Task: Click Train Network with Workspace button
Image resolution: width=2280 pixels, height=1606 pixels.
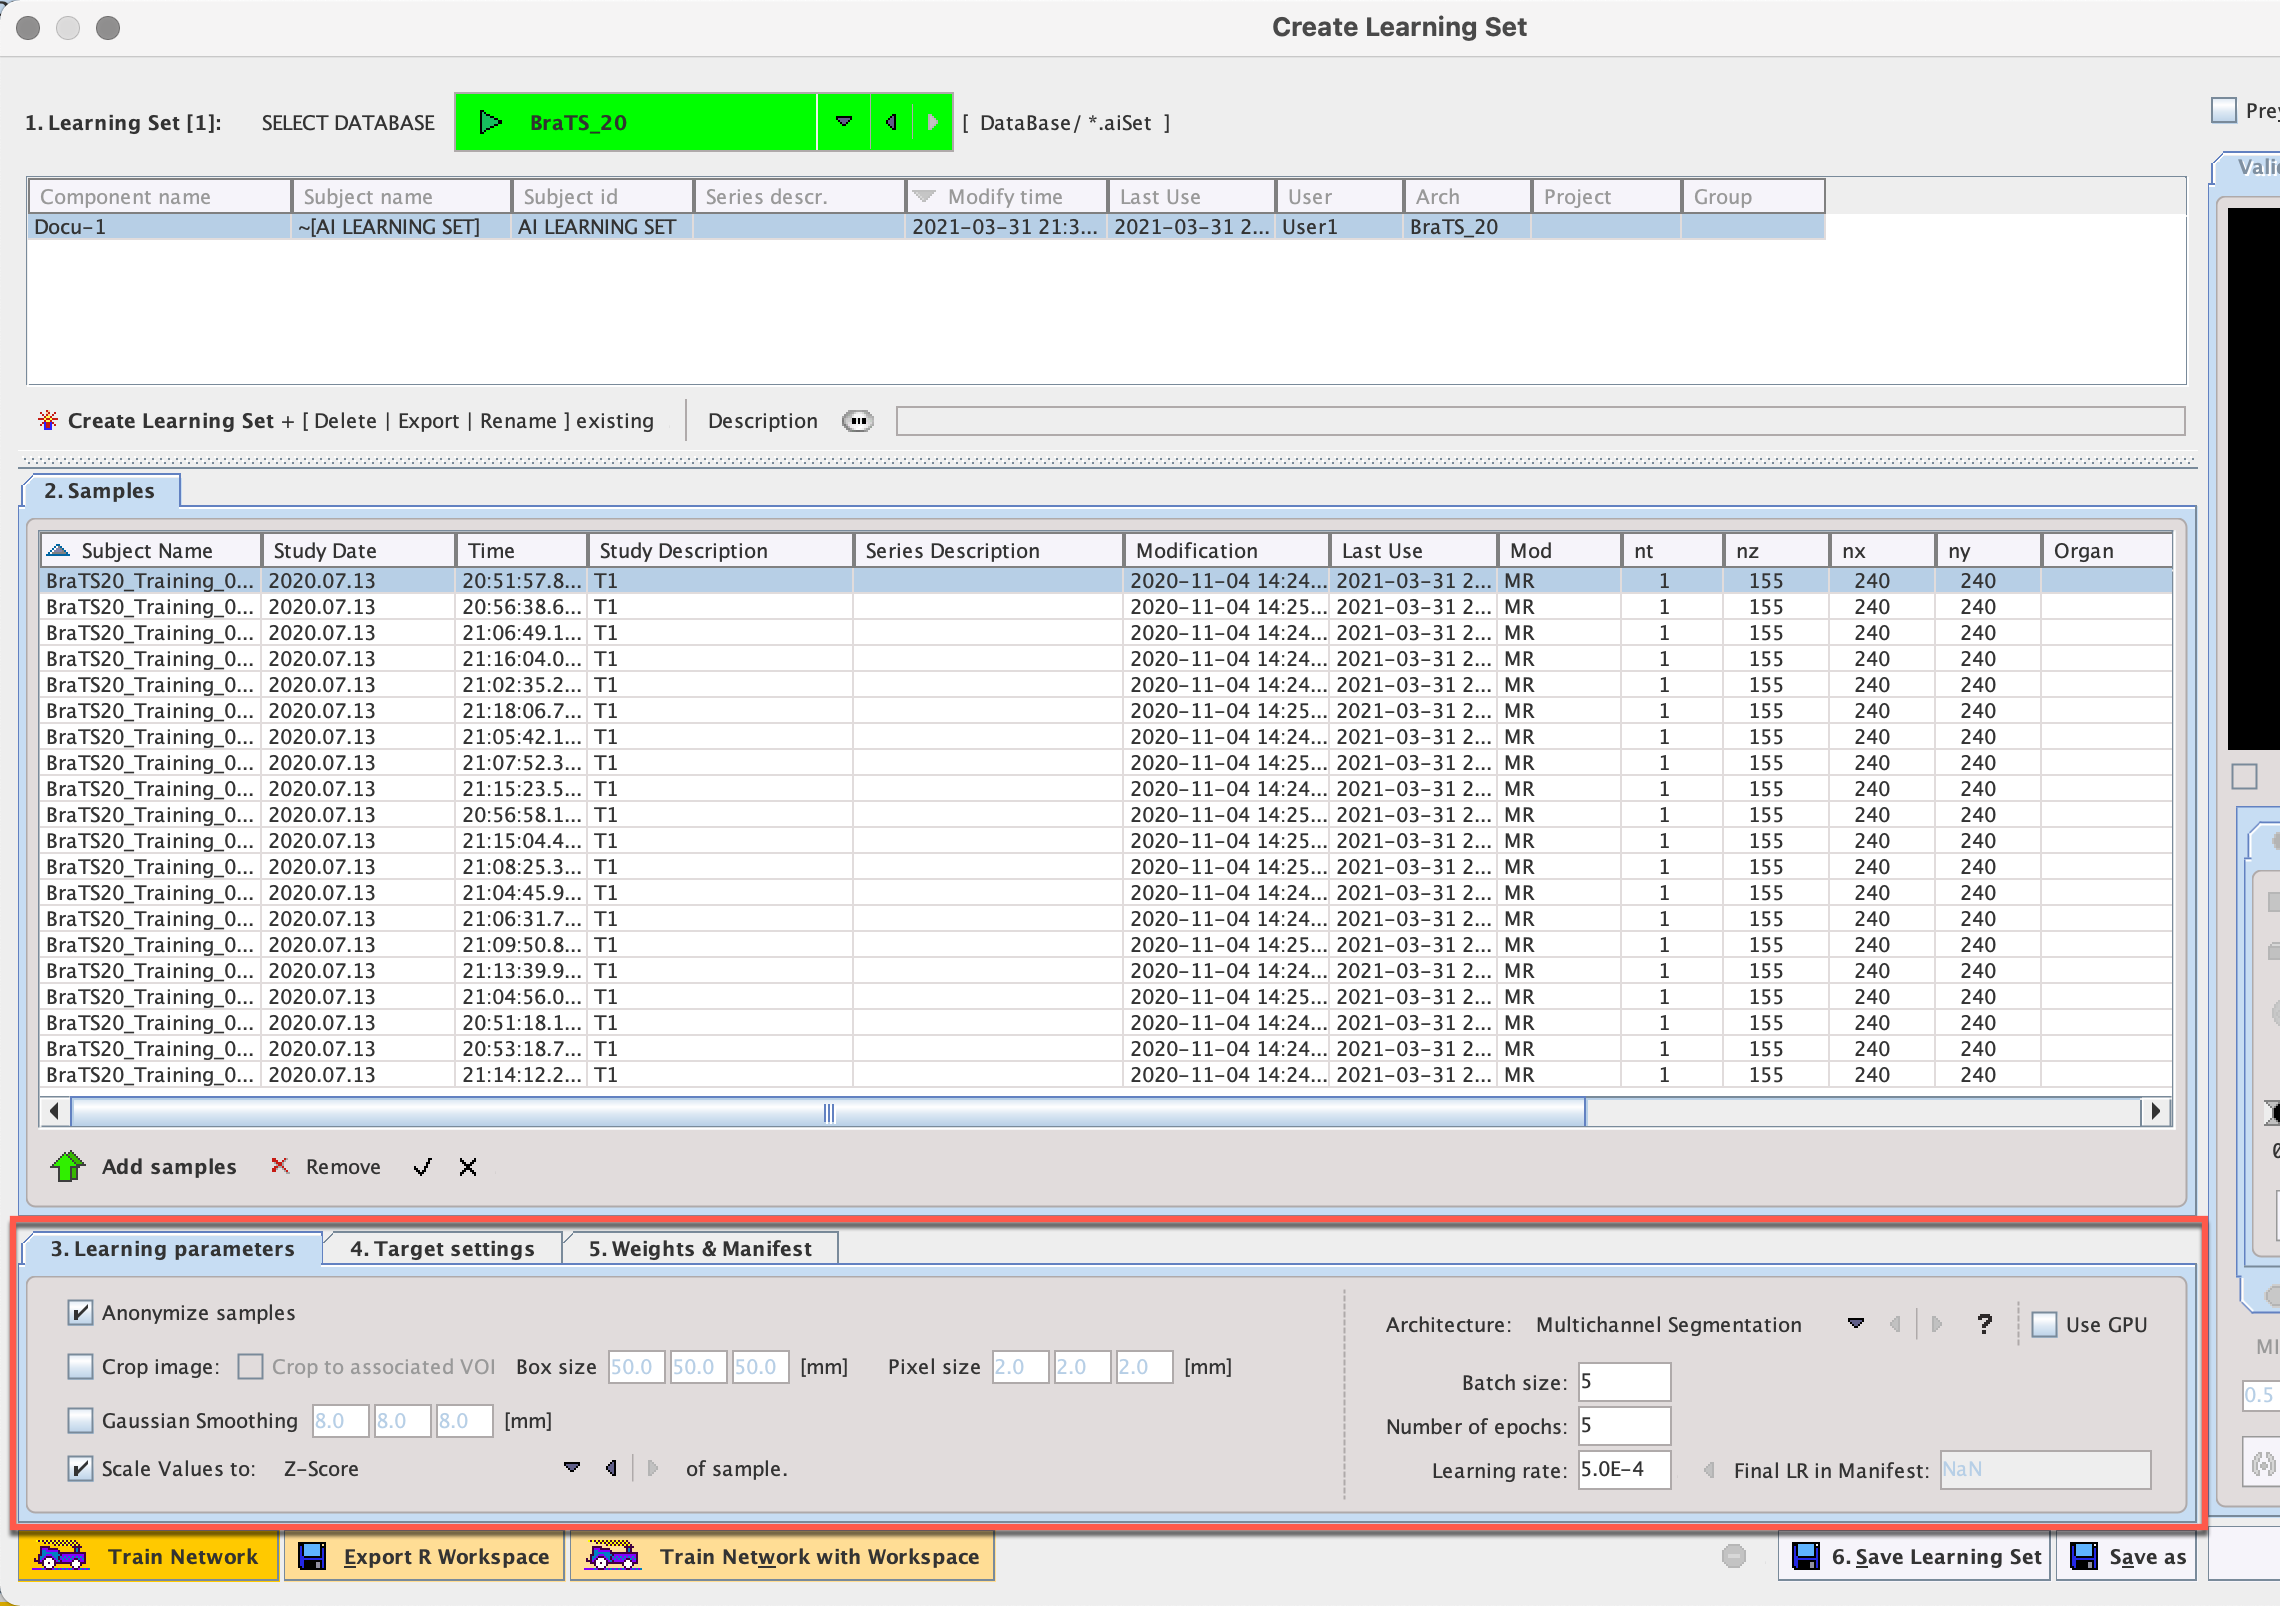Action: 782,1556
